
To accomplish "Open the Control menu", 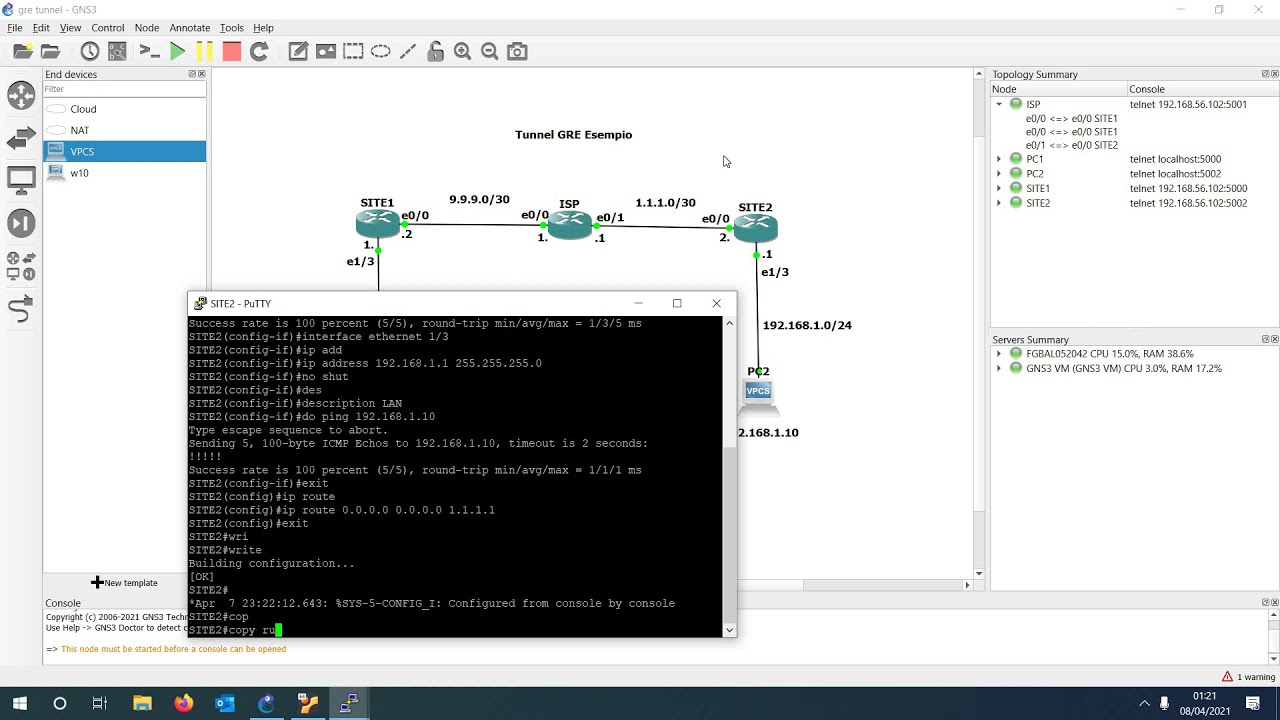I will point(107,28).
